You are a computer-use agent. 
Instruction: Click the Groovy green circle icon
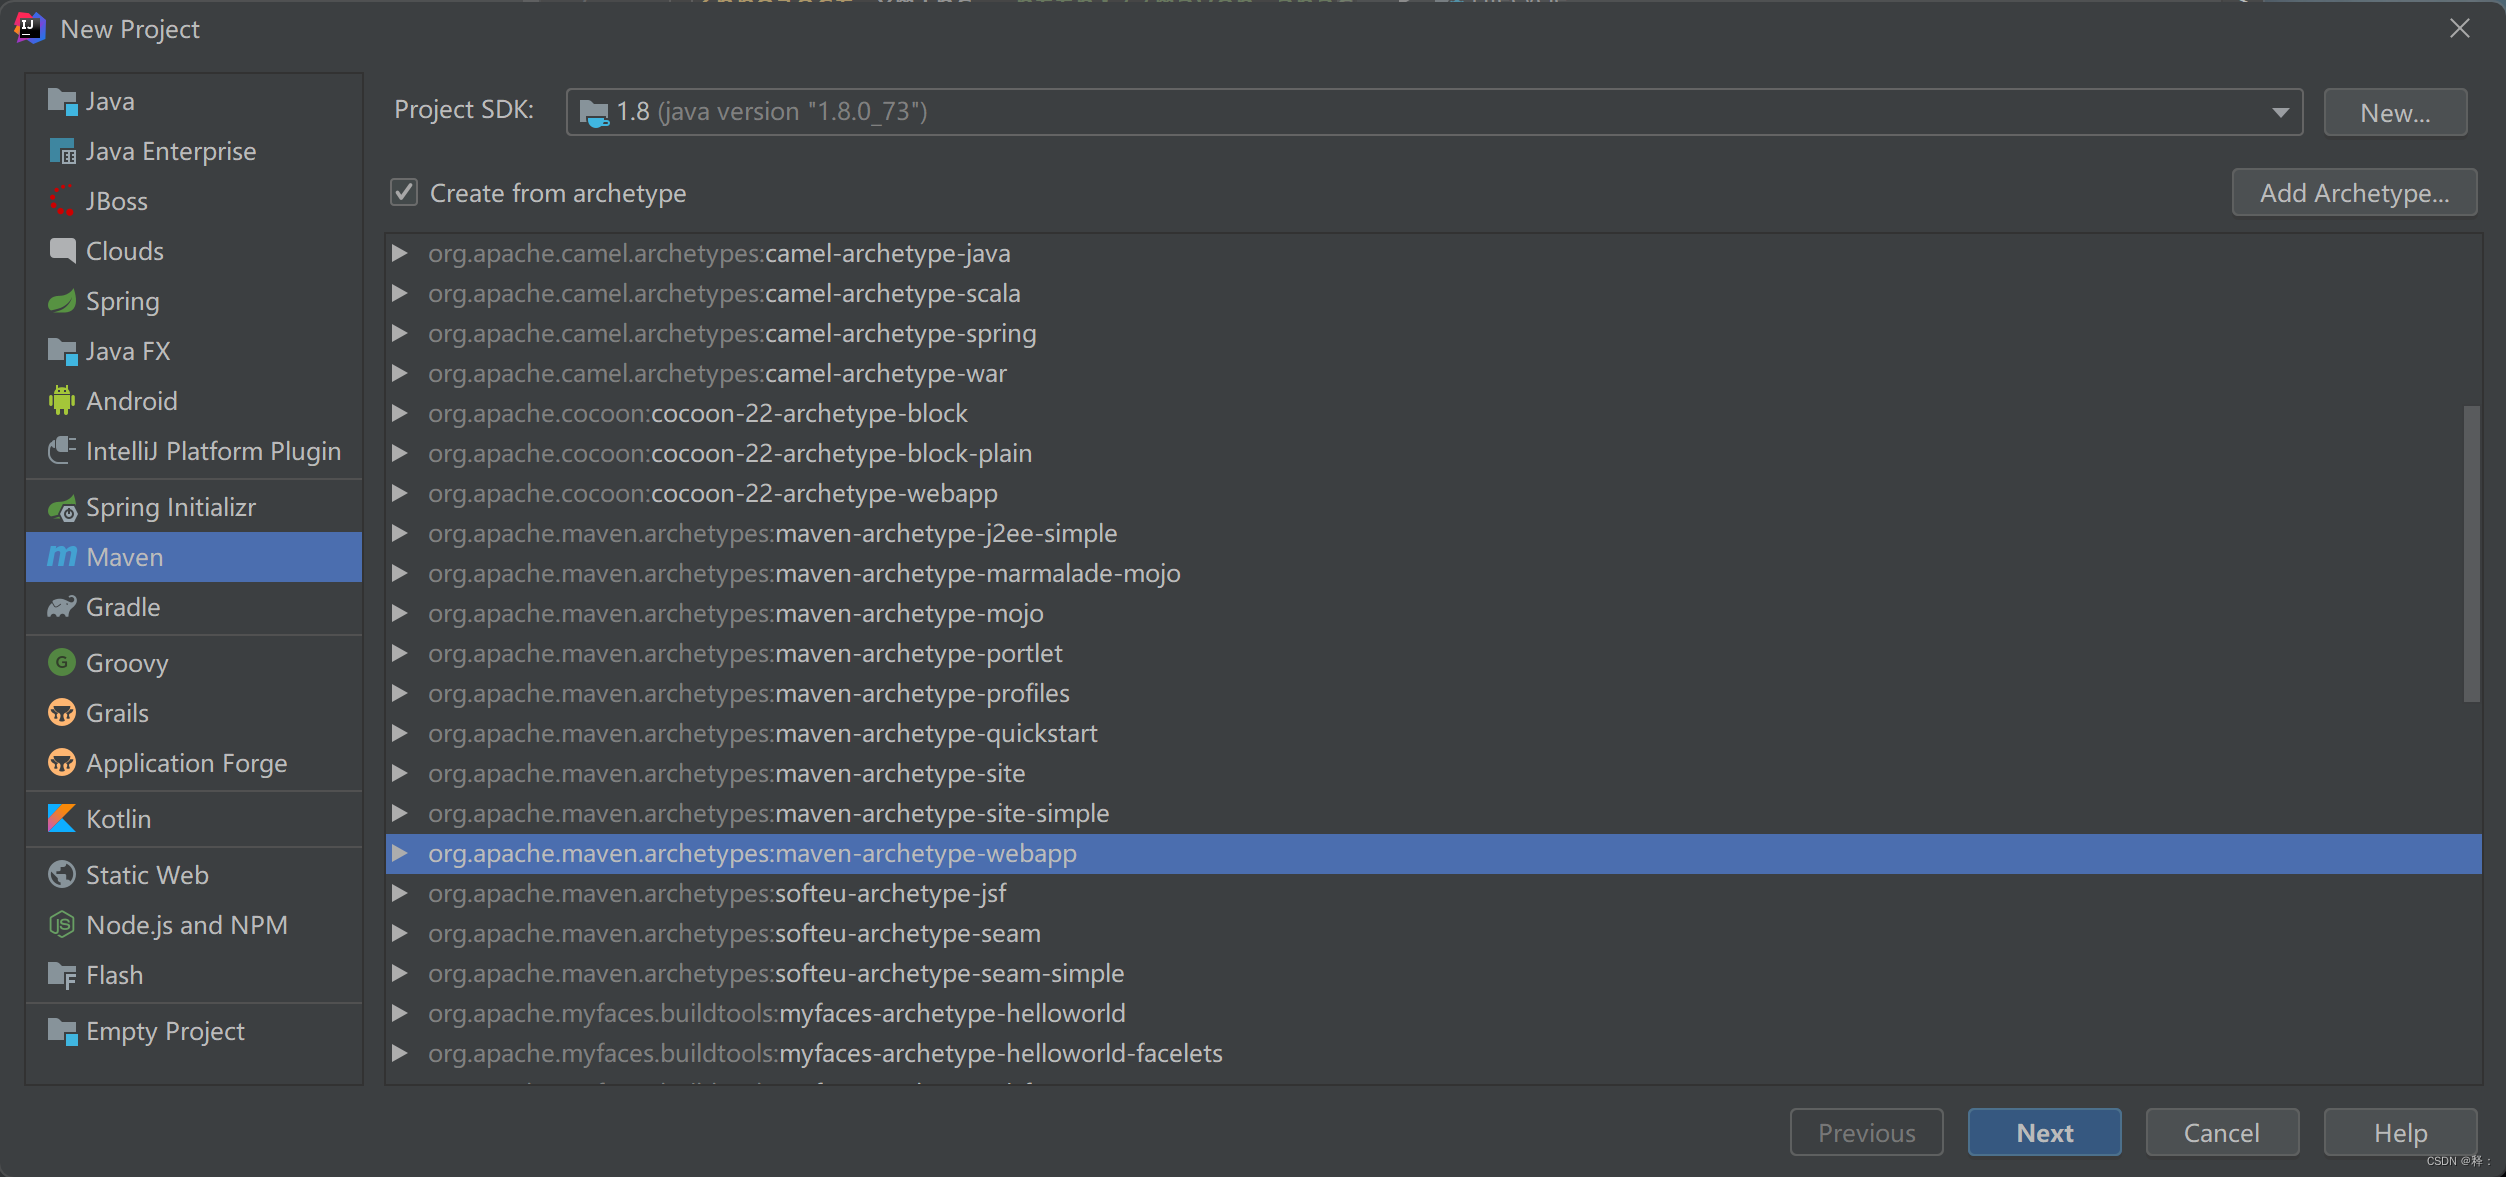click(x=62, y=663)
